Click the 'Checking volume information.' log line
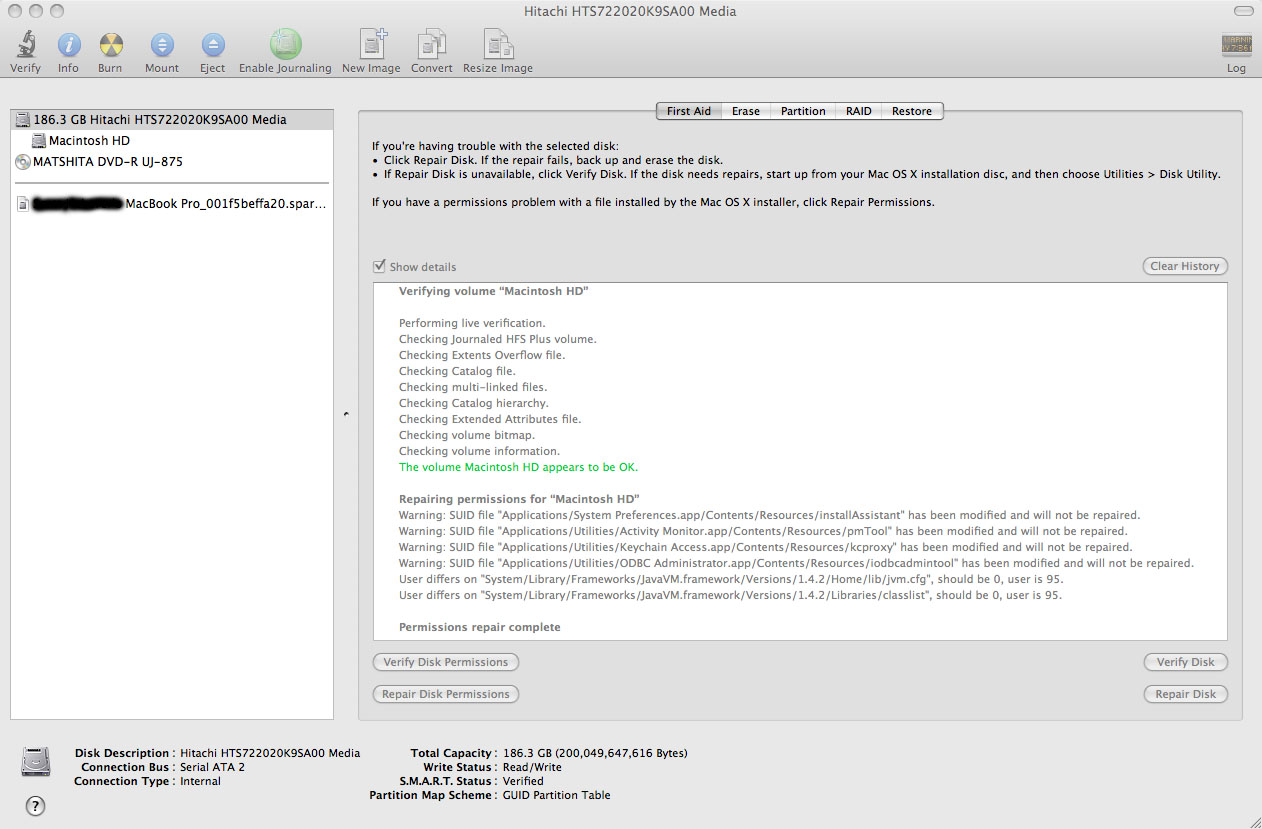The width and height of the screenshot is (1262, 829). [x=479, y=451]
